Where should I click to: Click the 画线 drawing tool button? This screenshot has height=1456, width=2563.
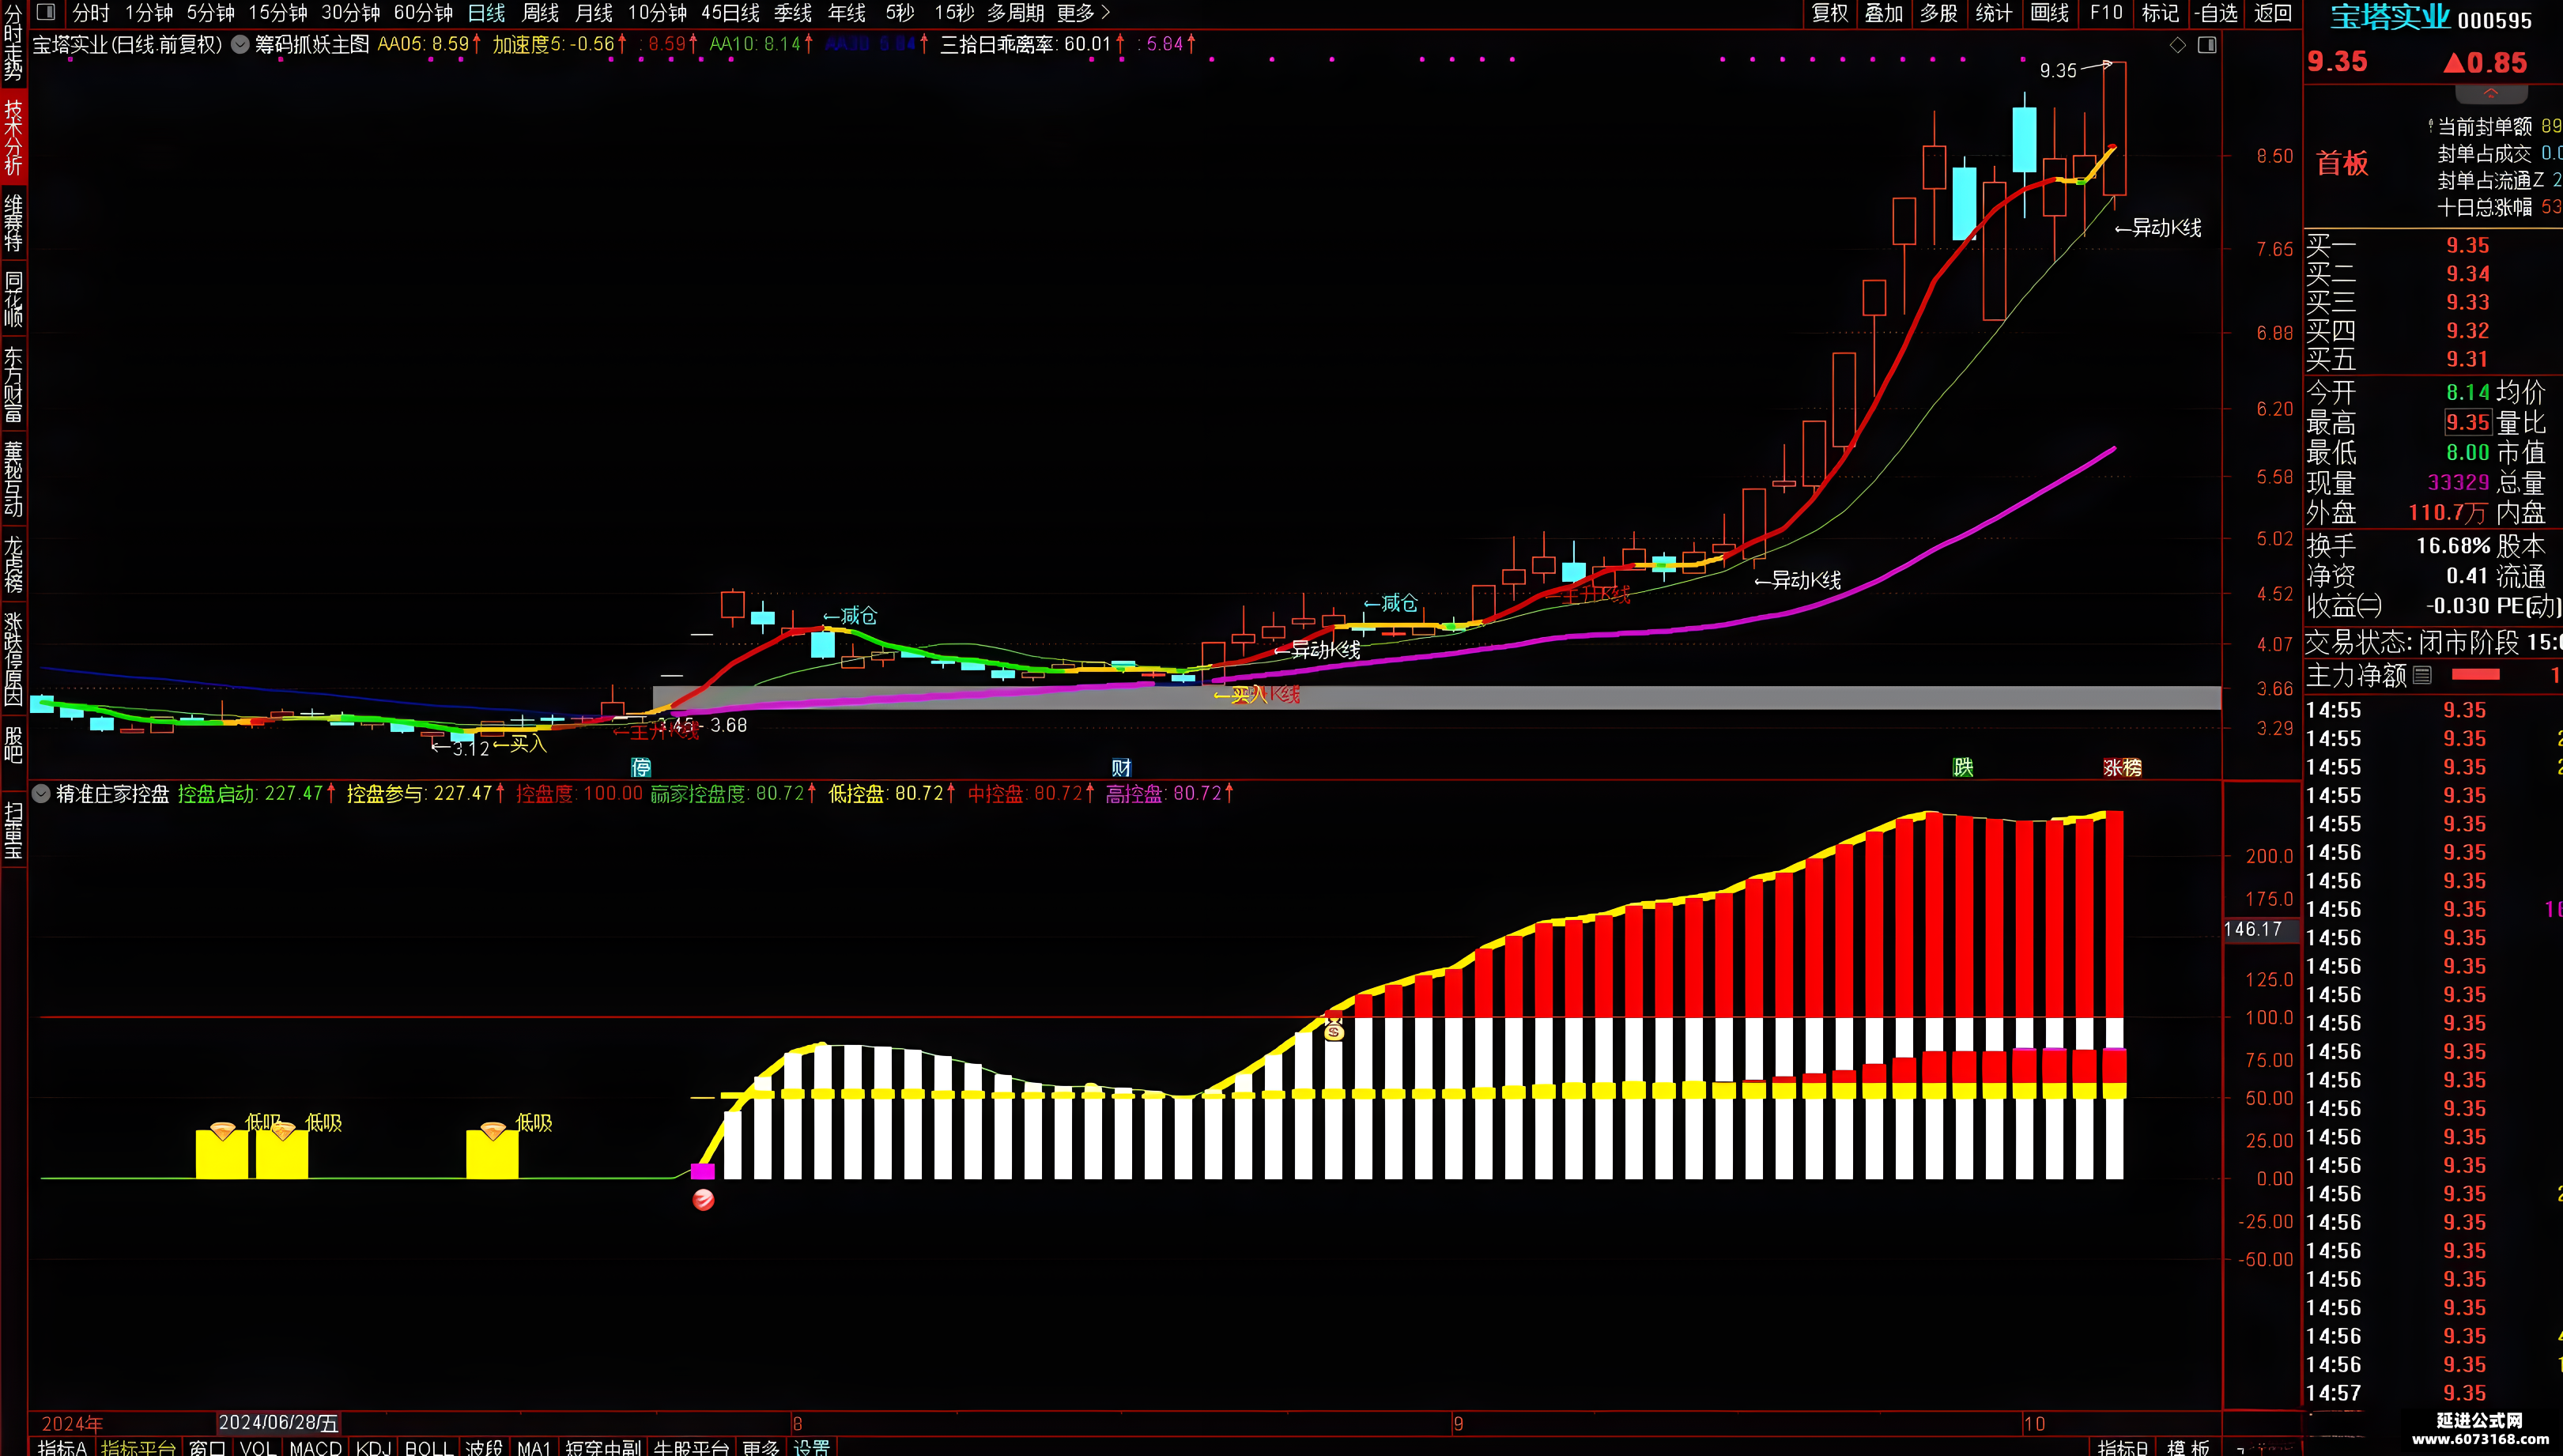[2049, 13]
